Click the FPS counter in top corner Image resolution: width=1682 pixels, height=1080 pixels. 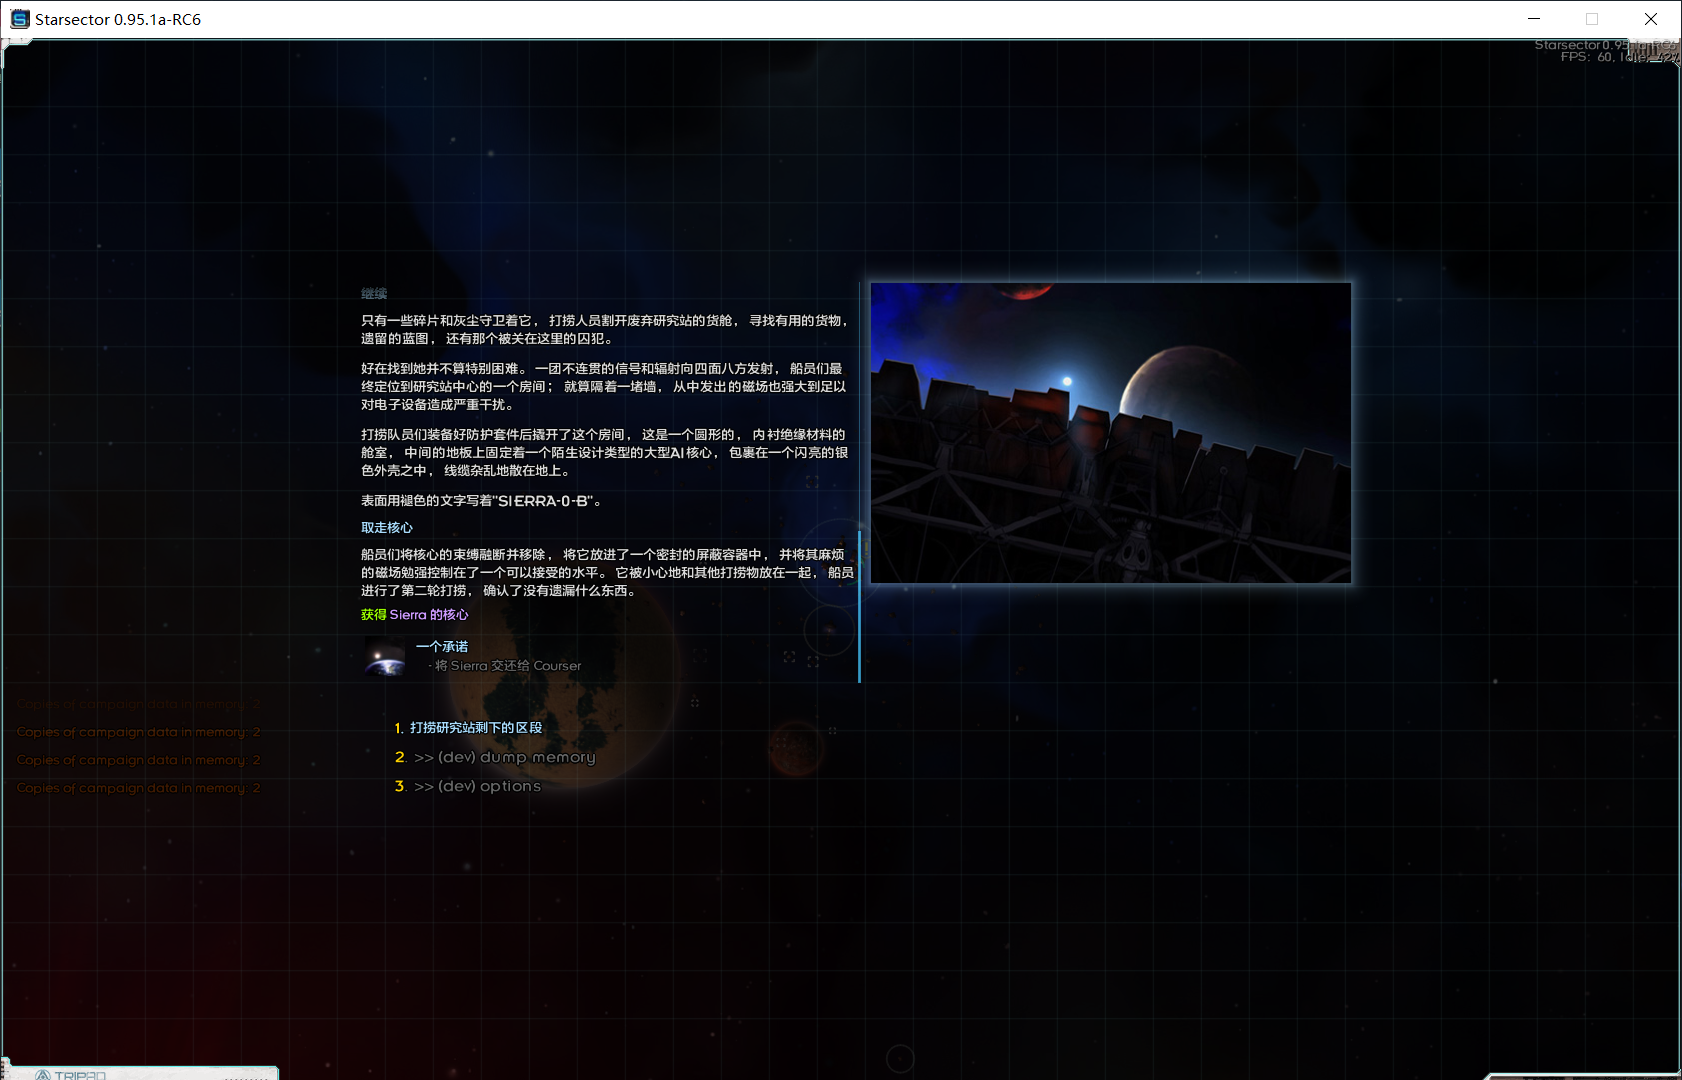point(1588,57)
